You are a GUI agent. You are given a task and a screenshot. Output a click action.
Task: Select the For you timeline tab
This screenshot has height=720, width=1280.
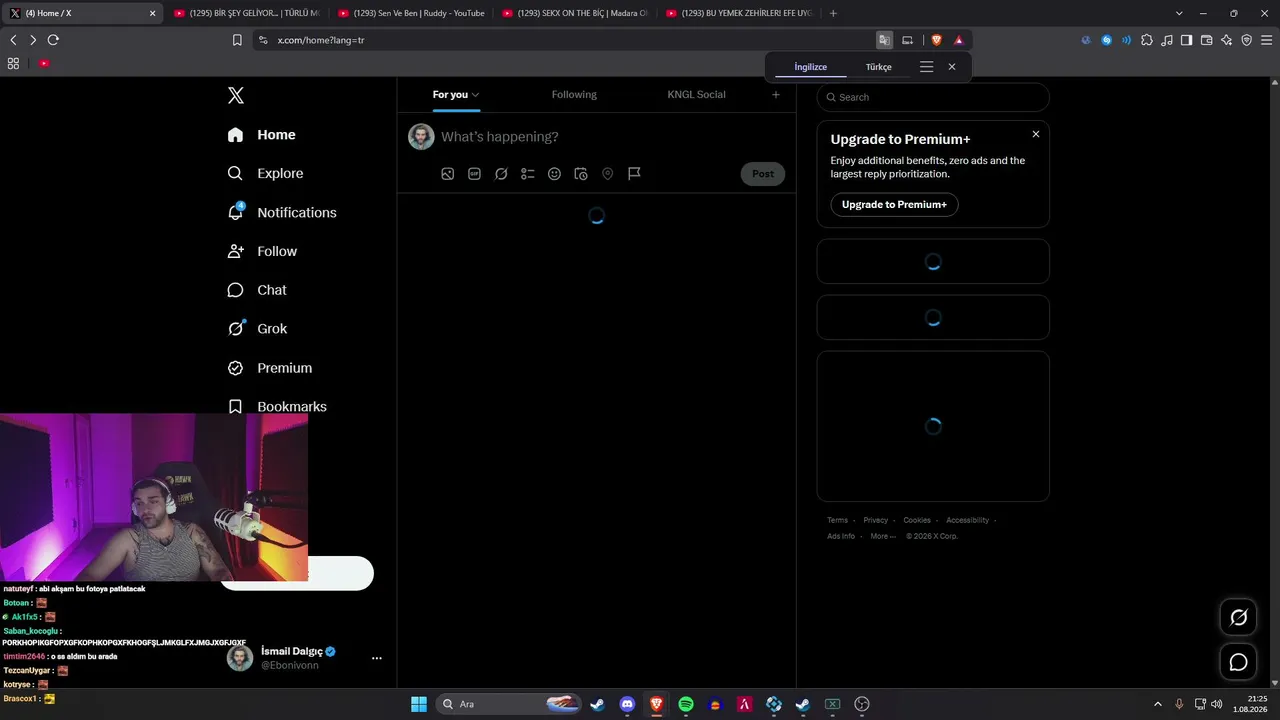click(x=456, y=95)
